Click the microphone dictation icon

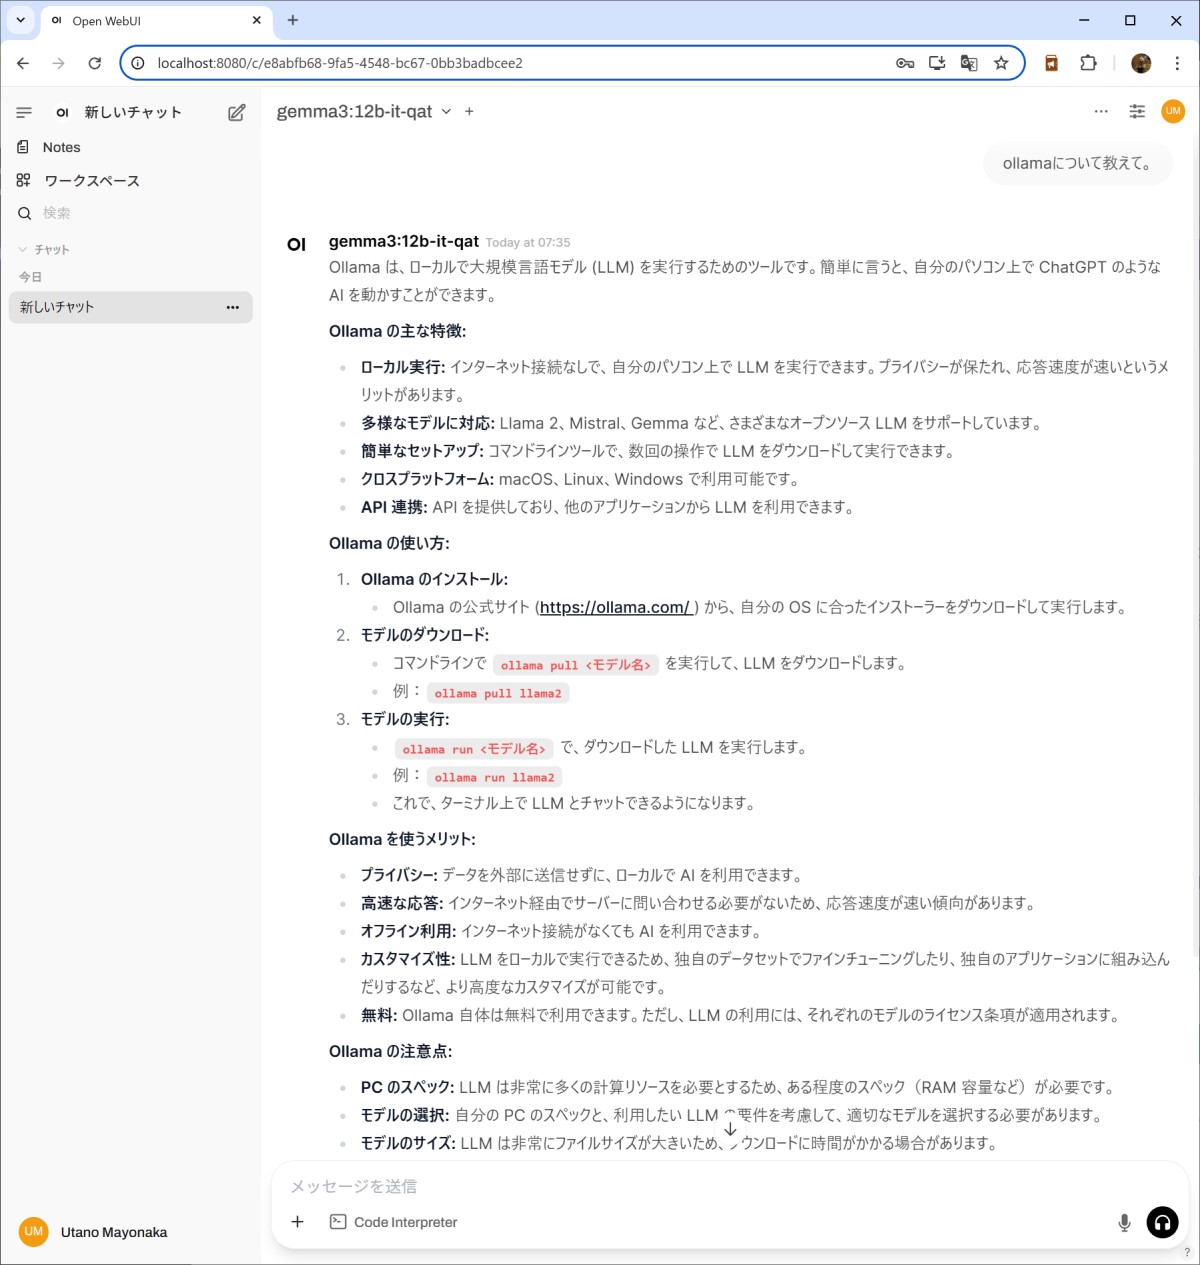(x=1124, y=1222)
